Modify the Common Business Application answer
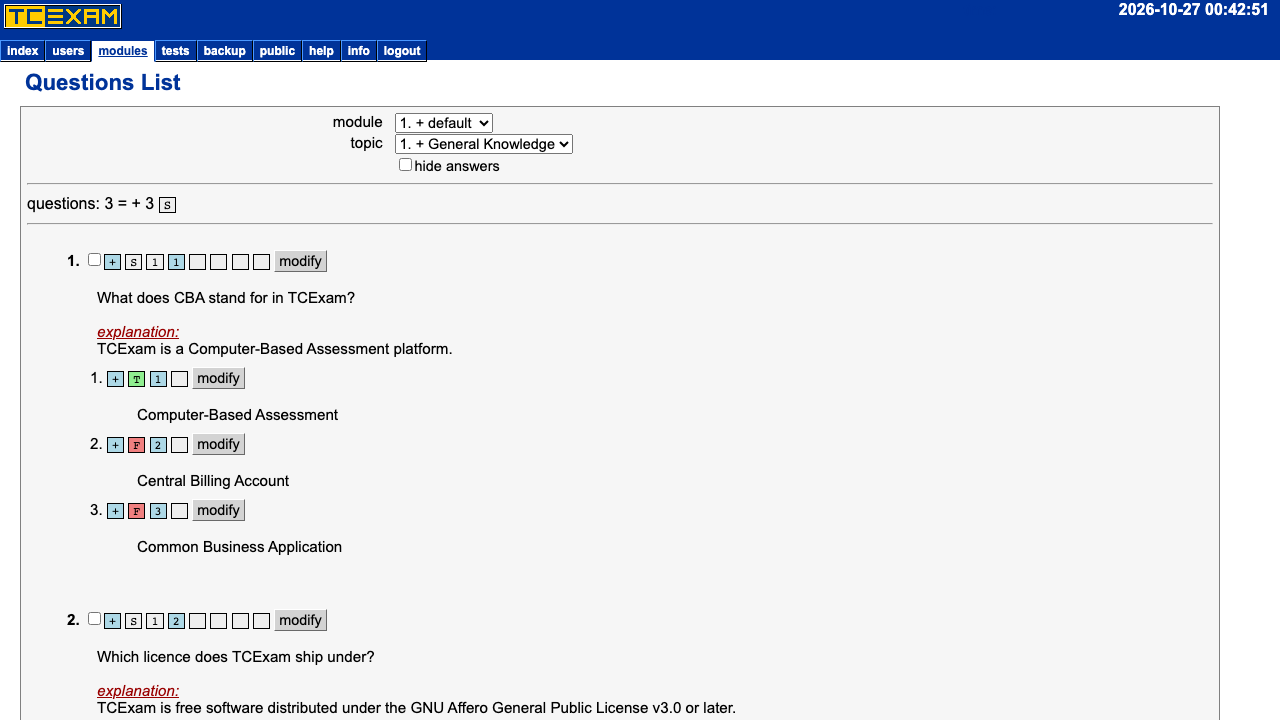This screenshot has height=720, width=1280. tap(219, 510)
